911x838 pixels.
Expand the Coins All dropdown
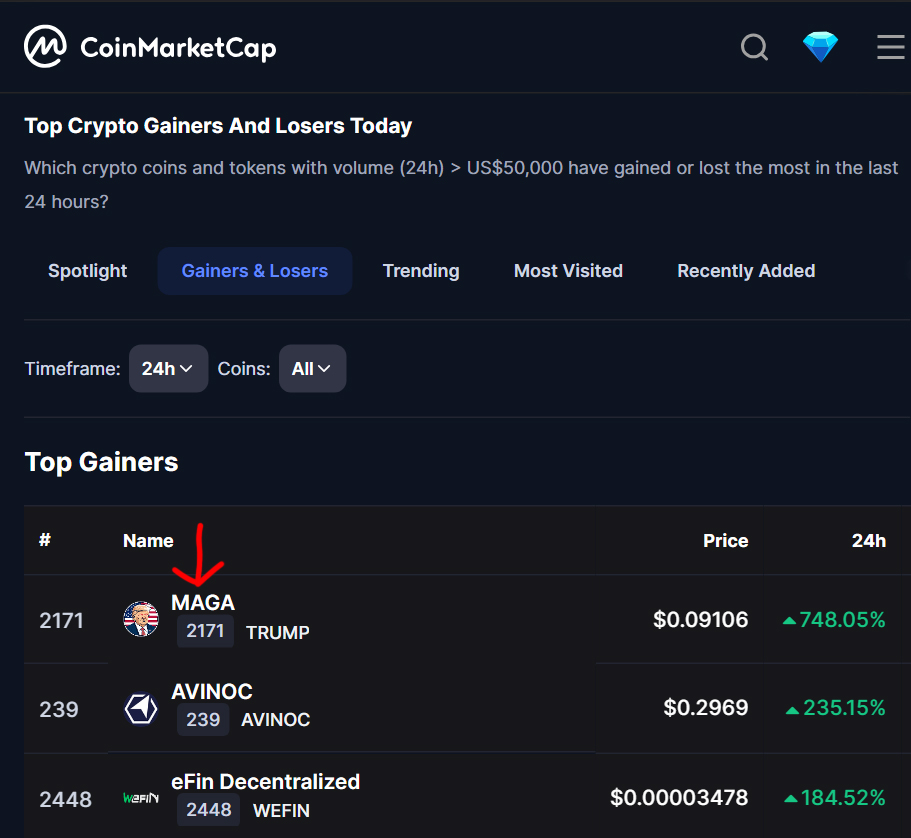[313, 368]
